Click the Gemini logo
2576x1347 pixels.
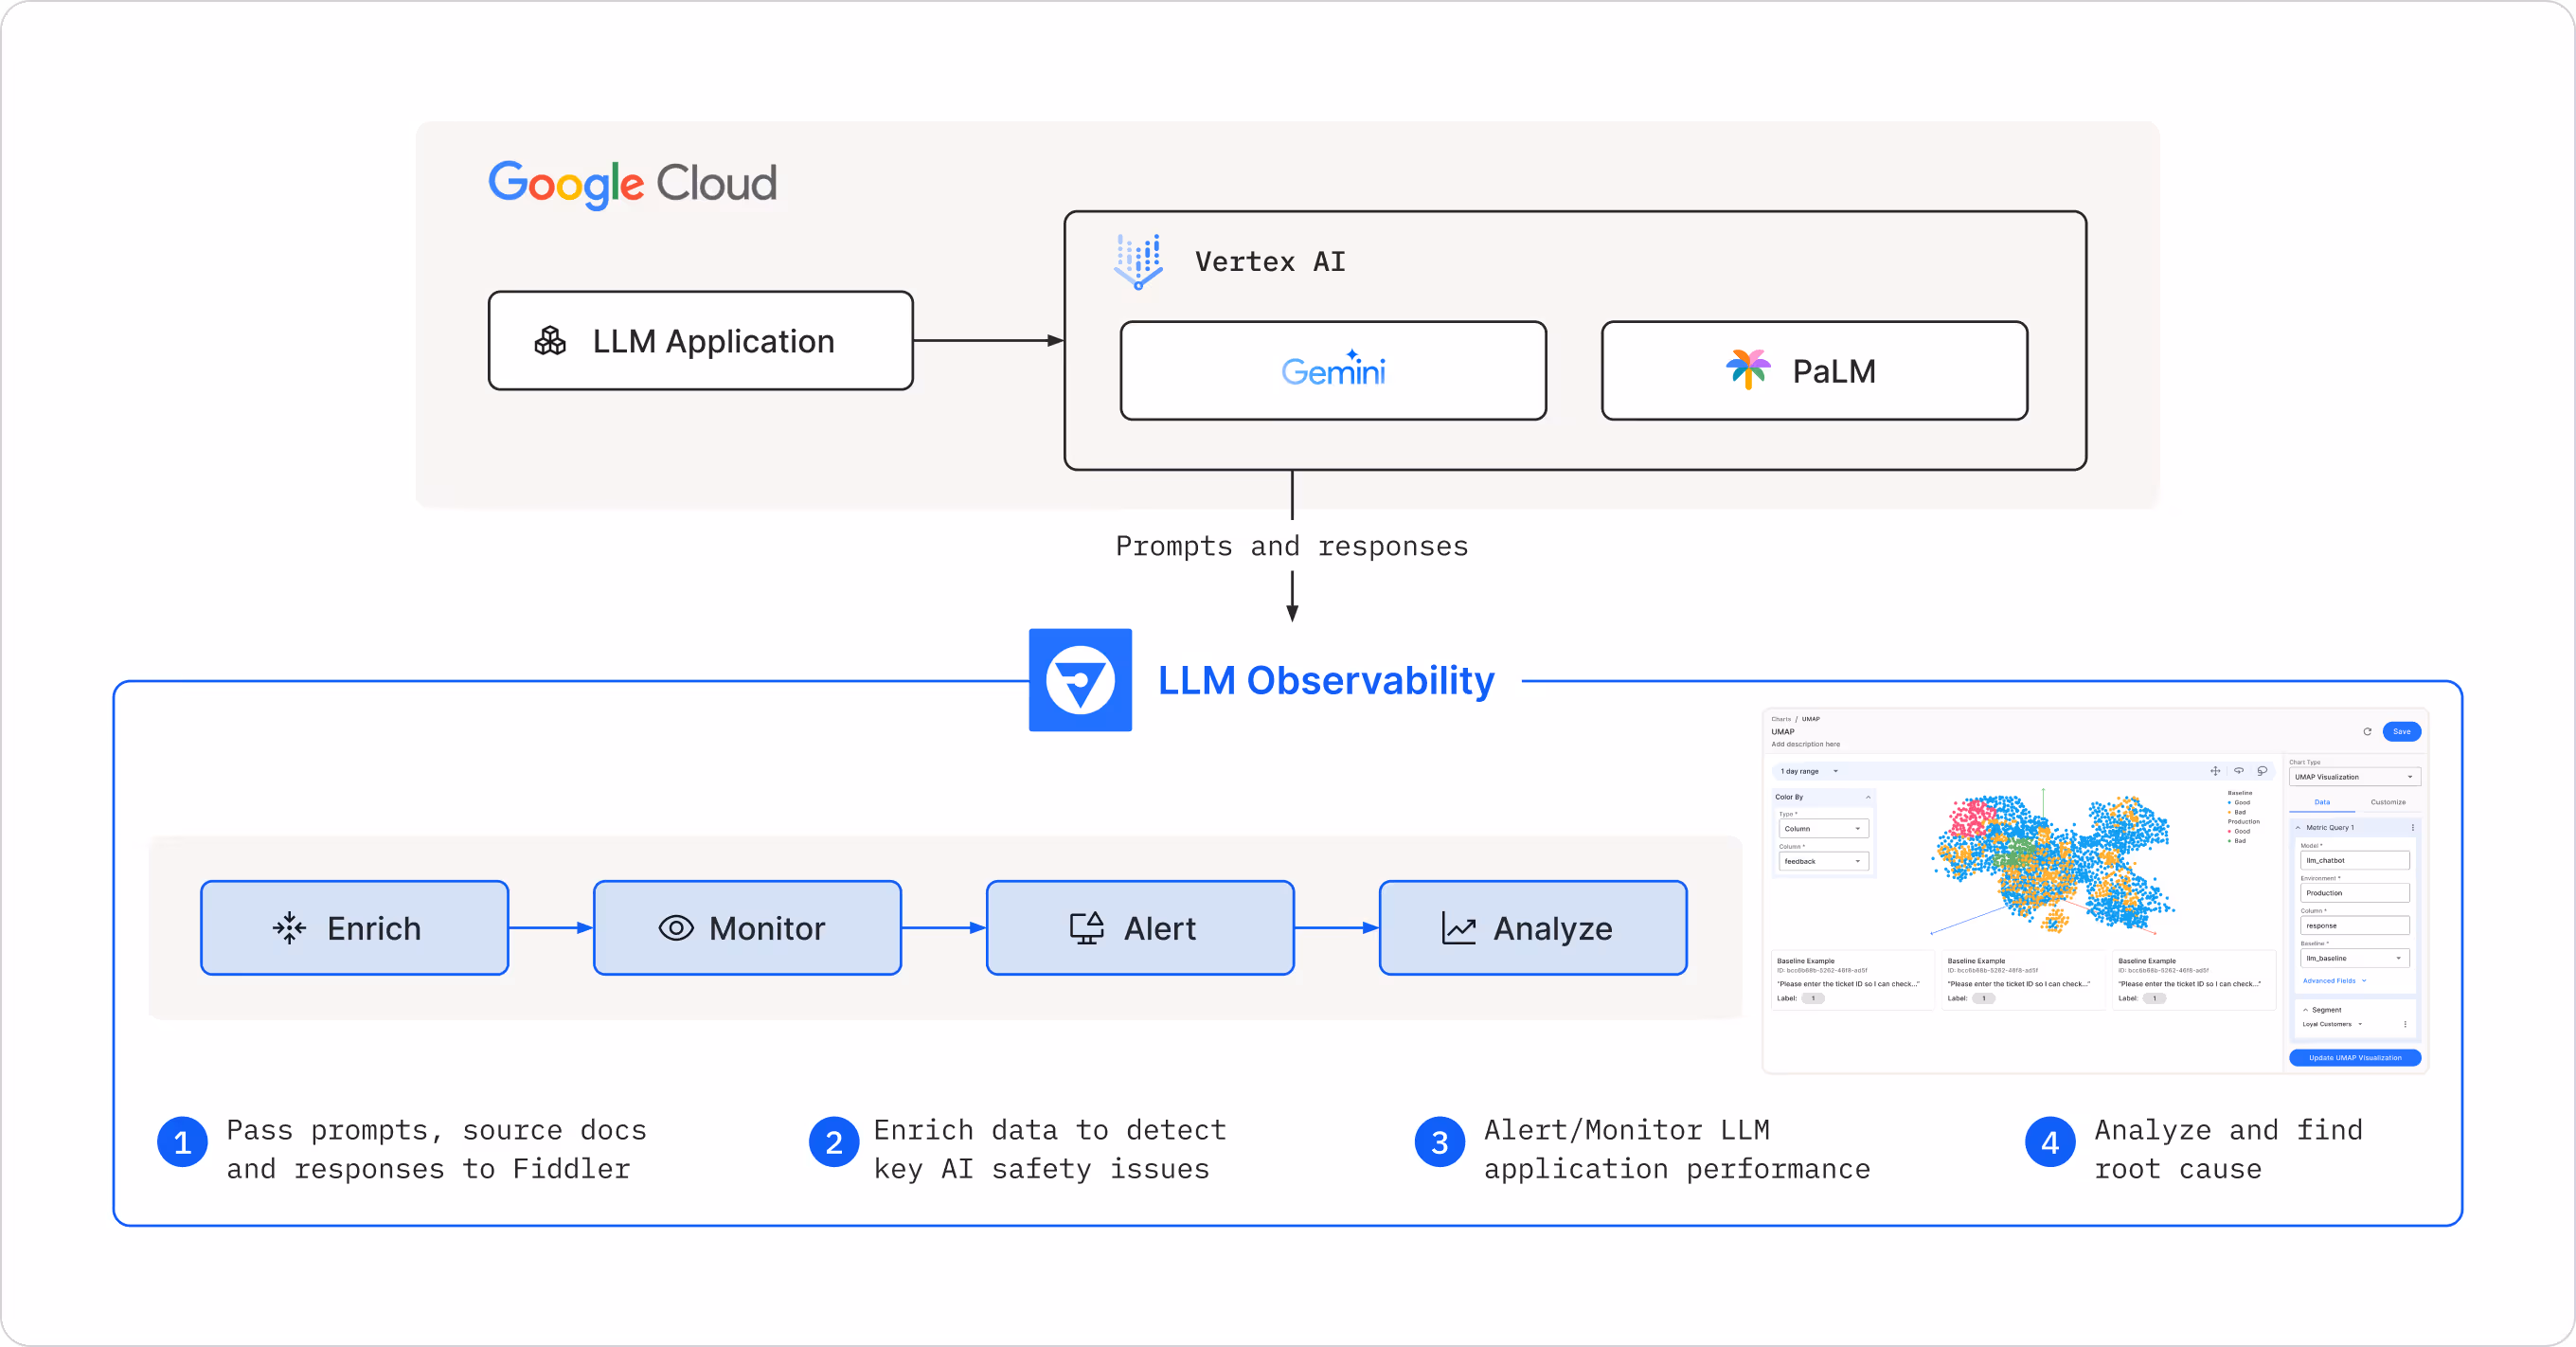coord(1333,369)
